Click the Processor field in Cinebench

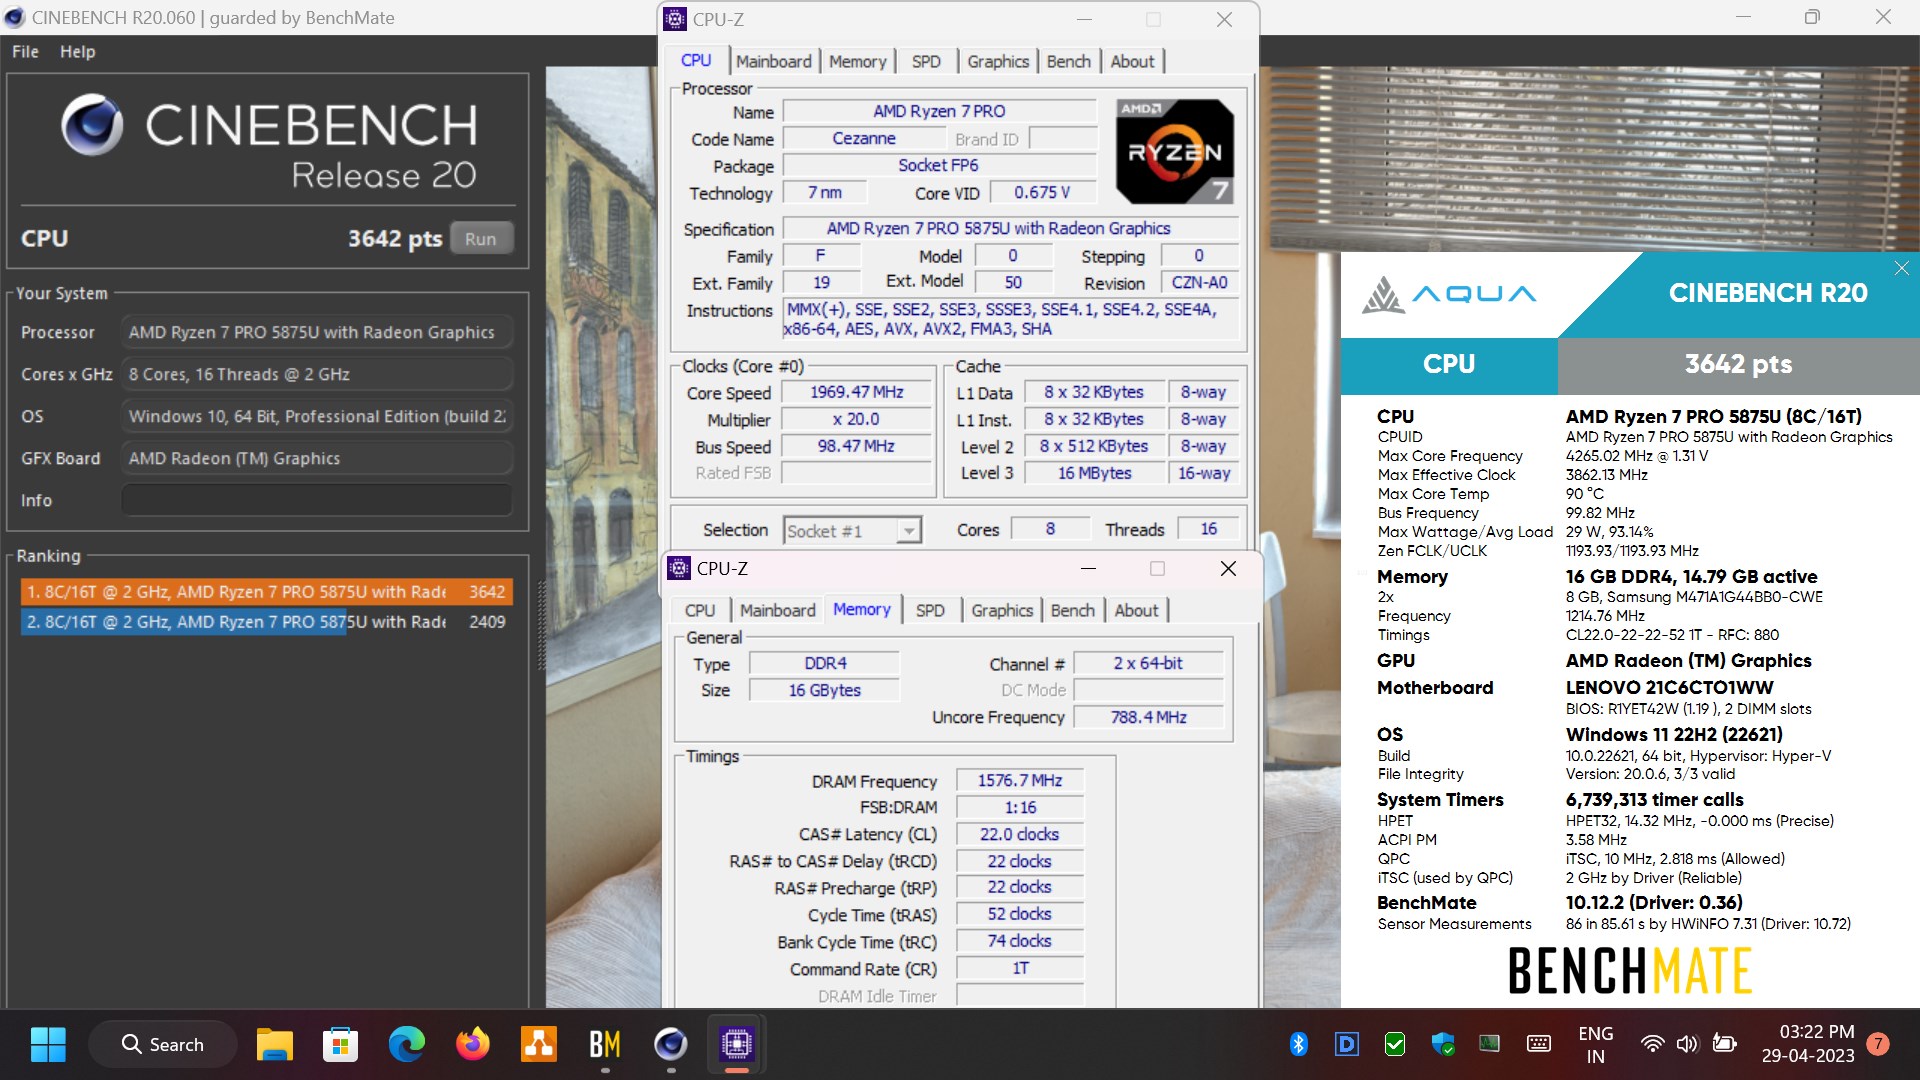[x=316, y=332]
